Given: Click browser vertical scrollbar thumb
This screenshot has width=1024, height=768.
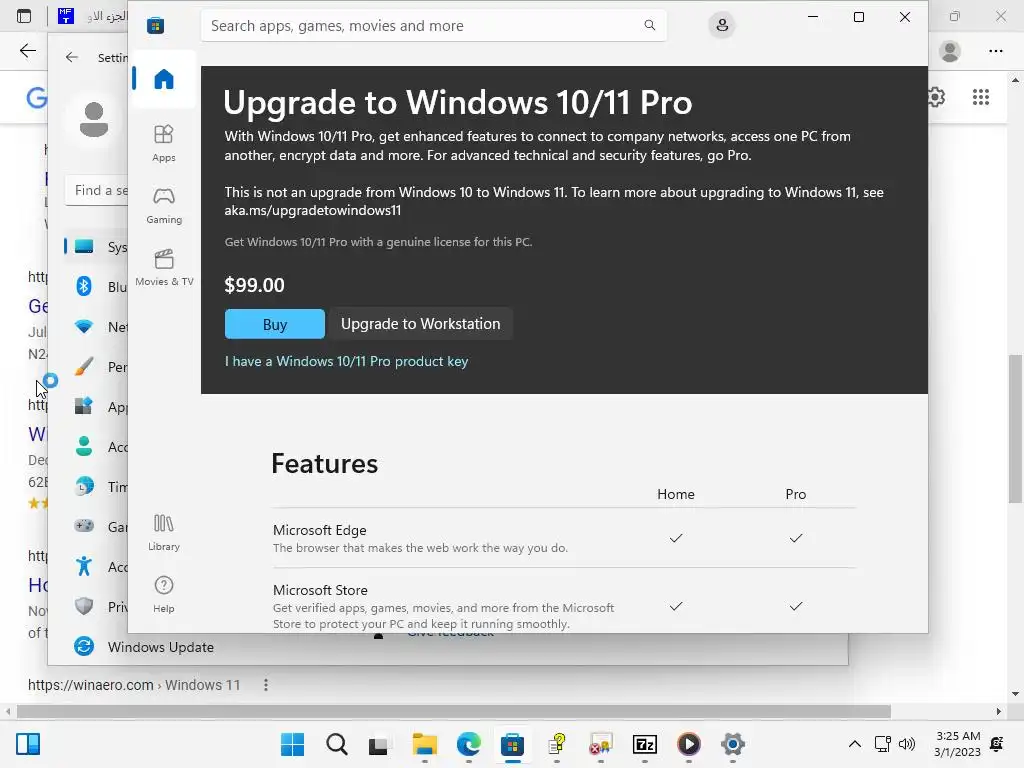Looking at the screenshot, I should pyautogui.click(x=1015, y=428).
